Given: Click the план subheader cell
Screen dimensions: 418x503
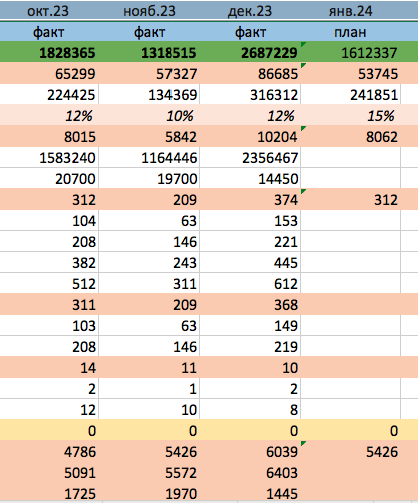Looking at the screenshot, I should 350,32.
